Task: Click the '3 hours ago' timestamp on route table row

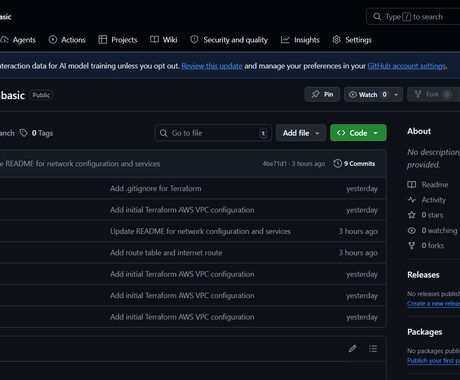Action: coord(358,253)
